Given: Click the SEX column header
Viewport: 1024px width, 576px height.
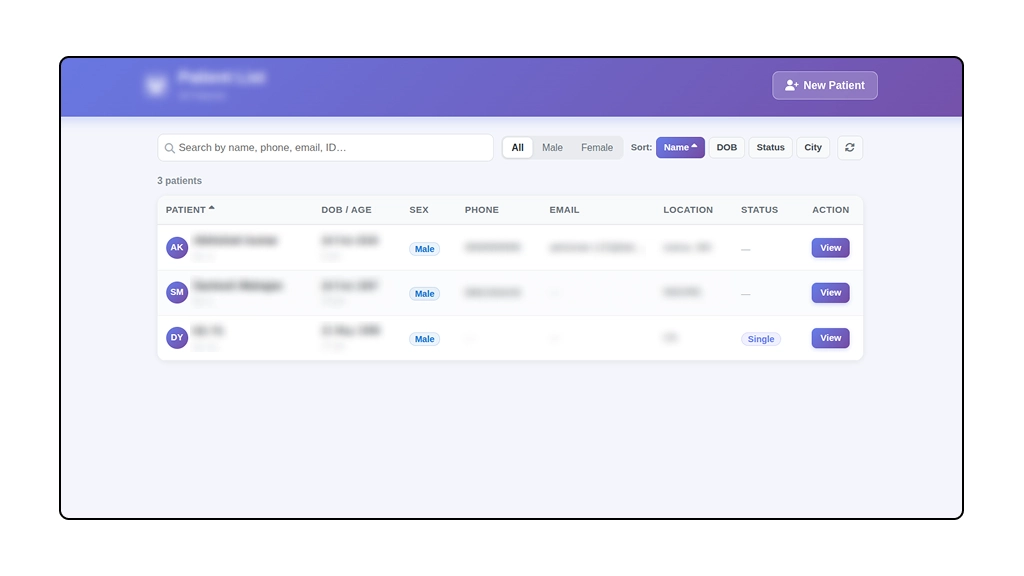Looking at the screenshot, I should pyautogui.click(x=419, y=210).
